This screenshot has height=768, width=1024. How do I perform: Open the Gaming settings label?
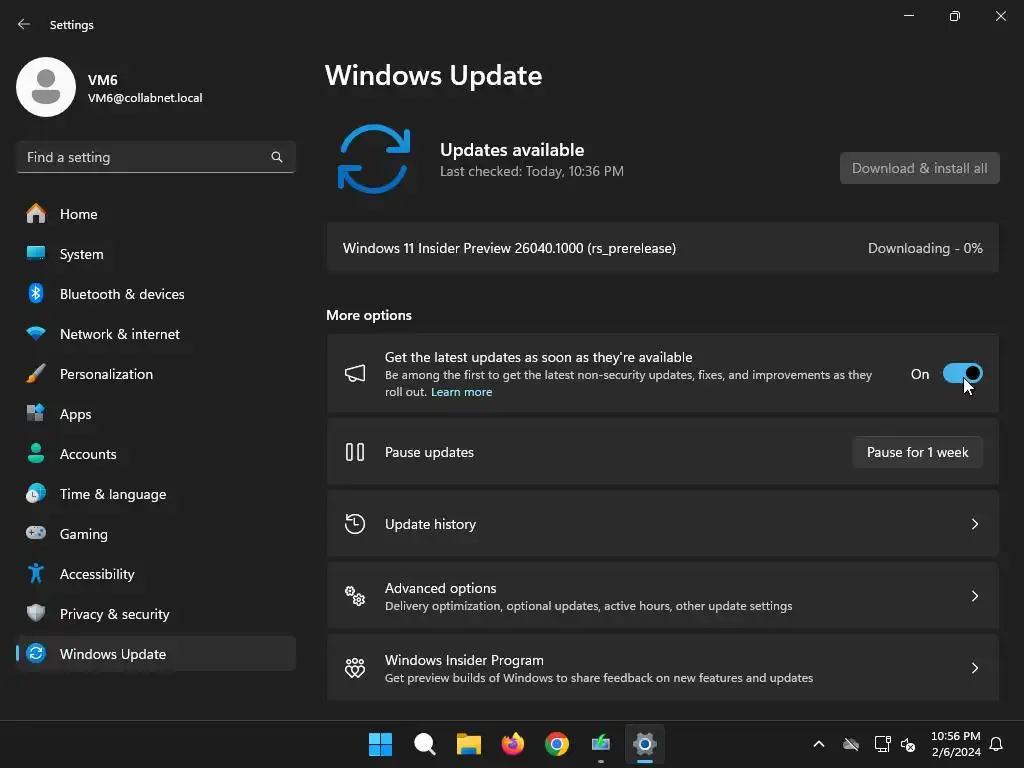point(84,534)
